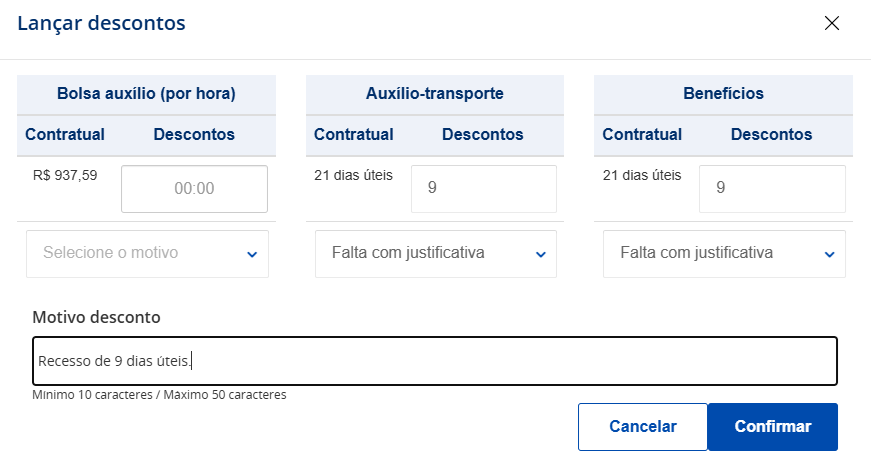This screenshot has height=464, width=871.
Task: Click the Lançar descontos dialog title
Action: [101, 23]
